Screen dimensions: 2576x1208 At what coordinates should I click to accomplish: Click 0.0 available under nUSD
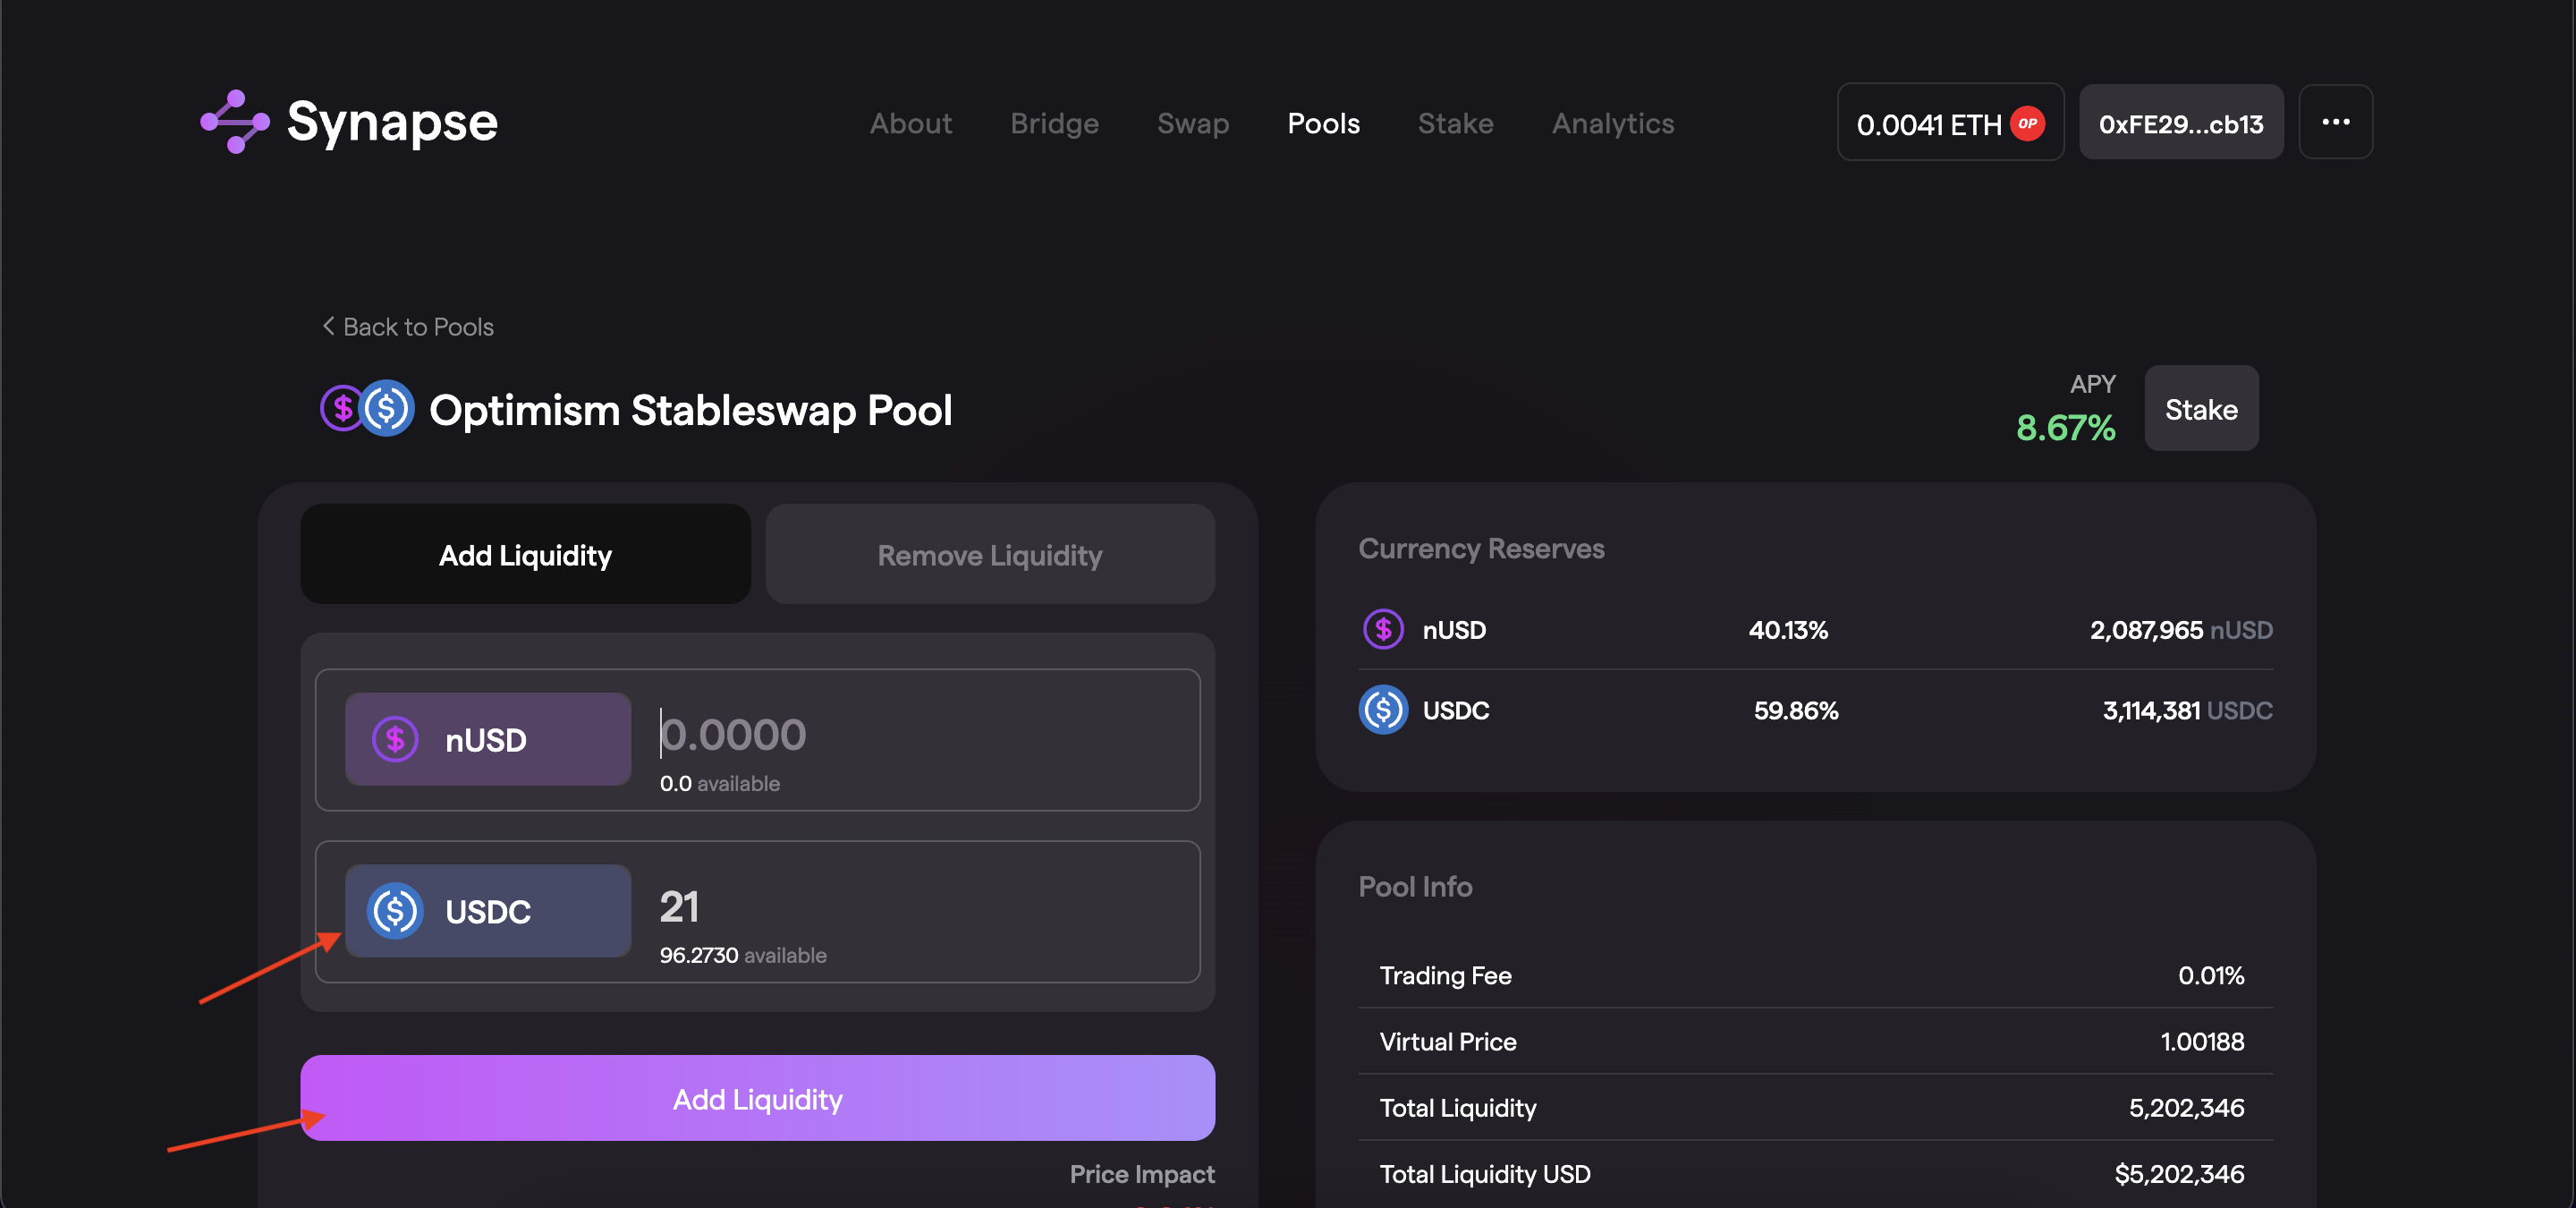click(719, 783)
